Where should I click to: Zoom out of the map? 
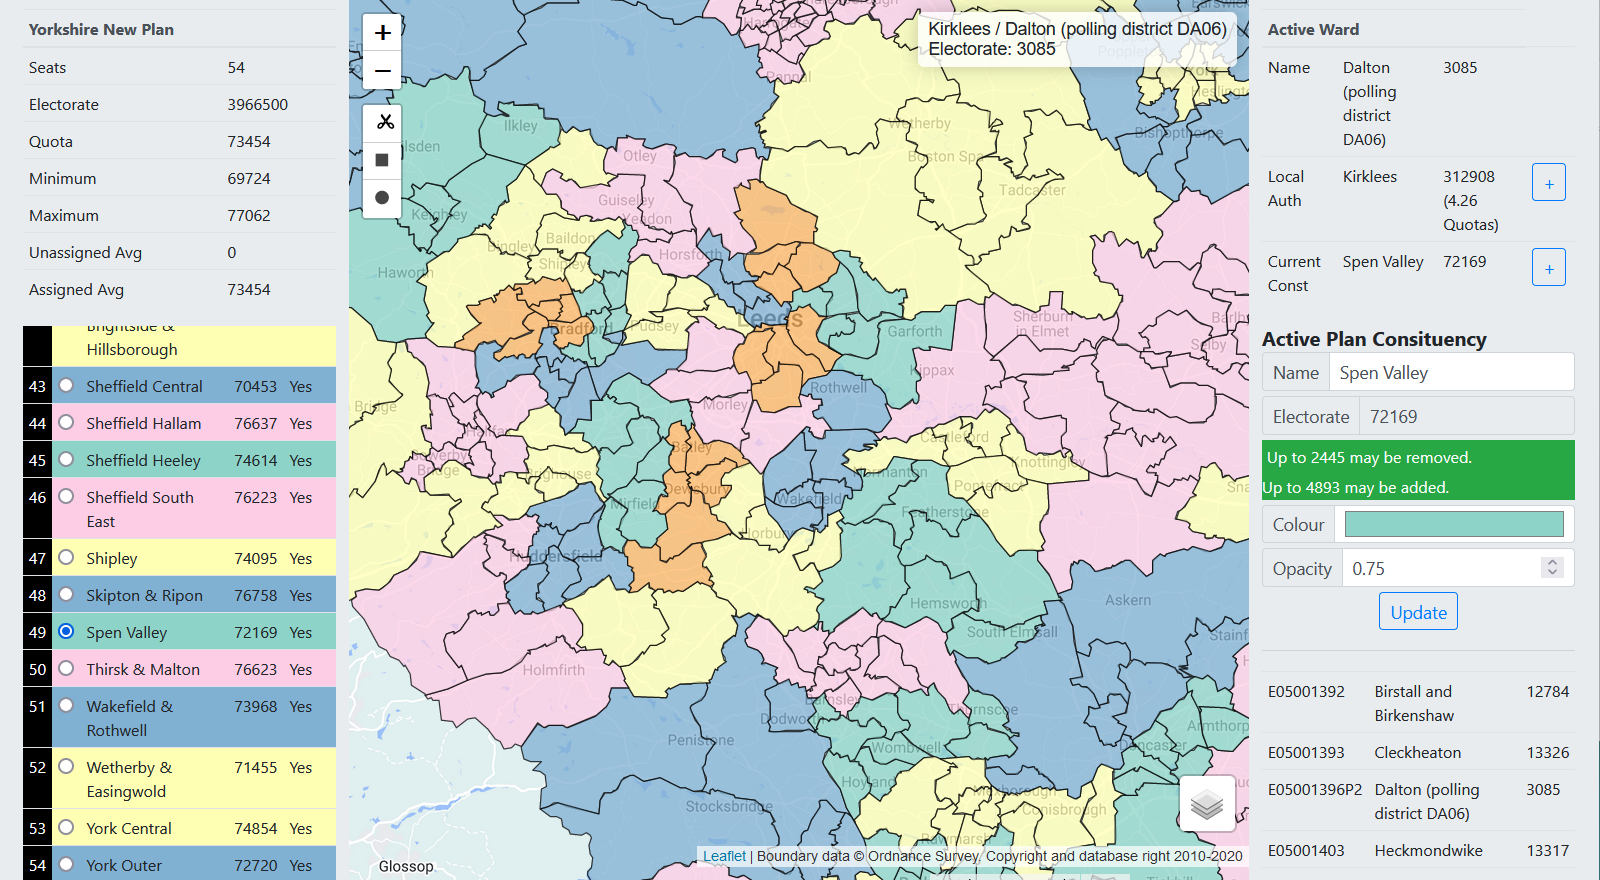coord(382,71)
